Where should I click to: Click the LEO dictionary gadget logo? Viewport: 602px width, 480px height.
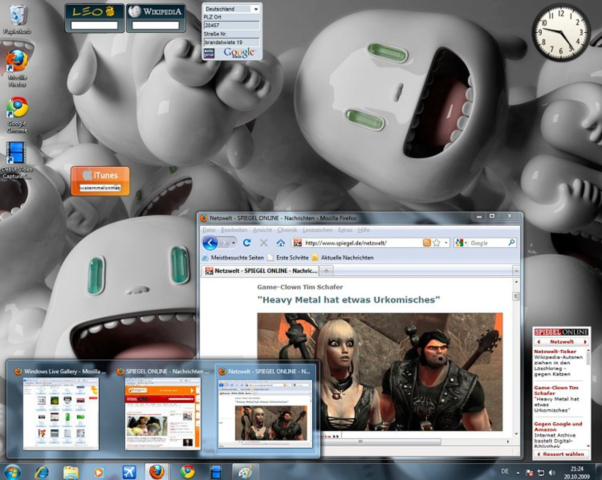(94, 12)
